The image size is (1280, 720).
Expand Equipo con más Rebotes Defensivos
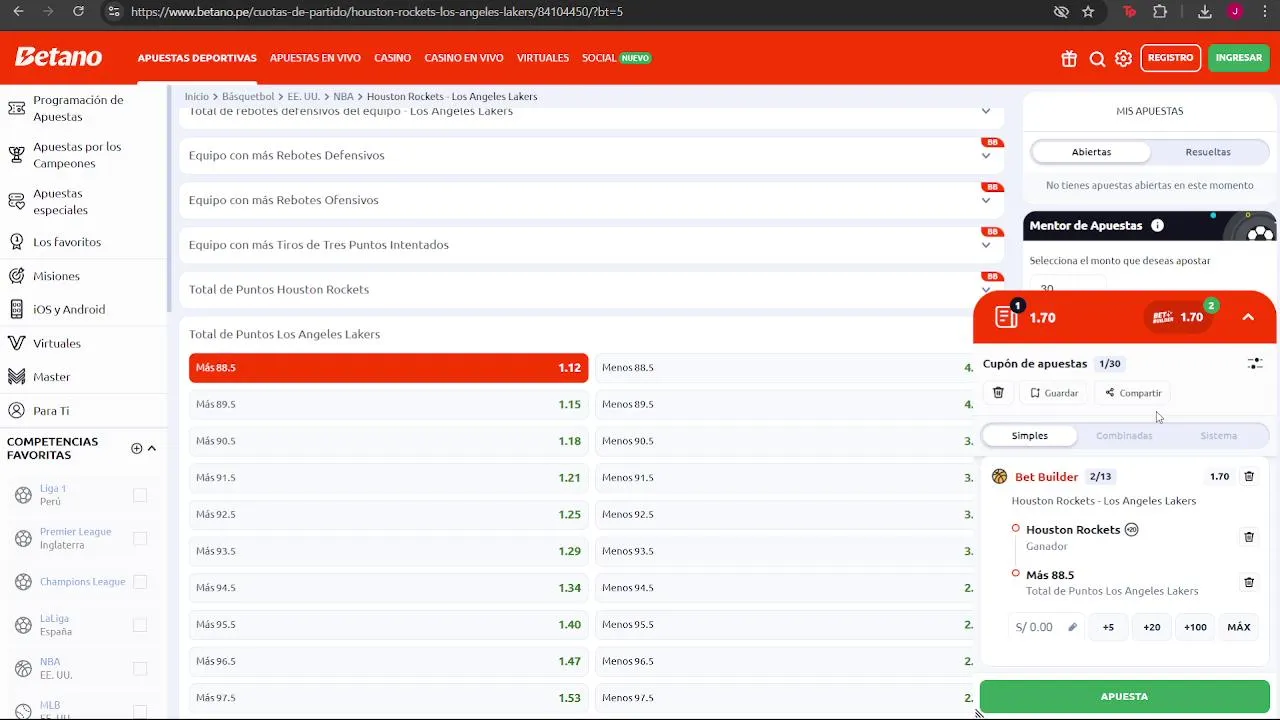pos(591,155)
